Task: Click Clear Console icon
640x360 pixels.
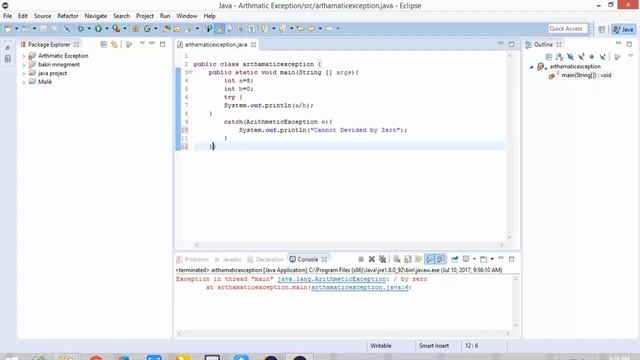Action: coord(397,259)
